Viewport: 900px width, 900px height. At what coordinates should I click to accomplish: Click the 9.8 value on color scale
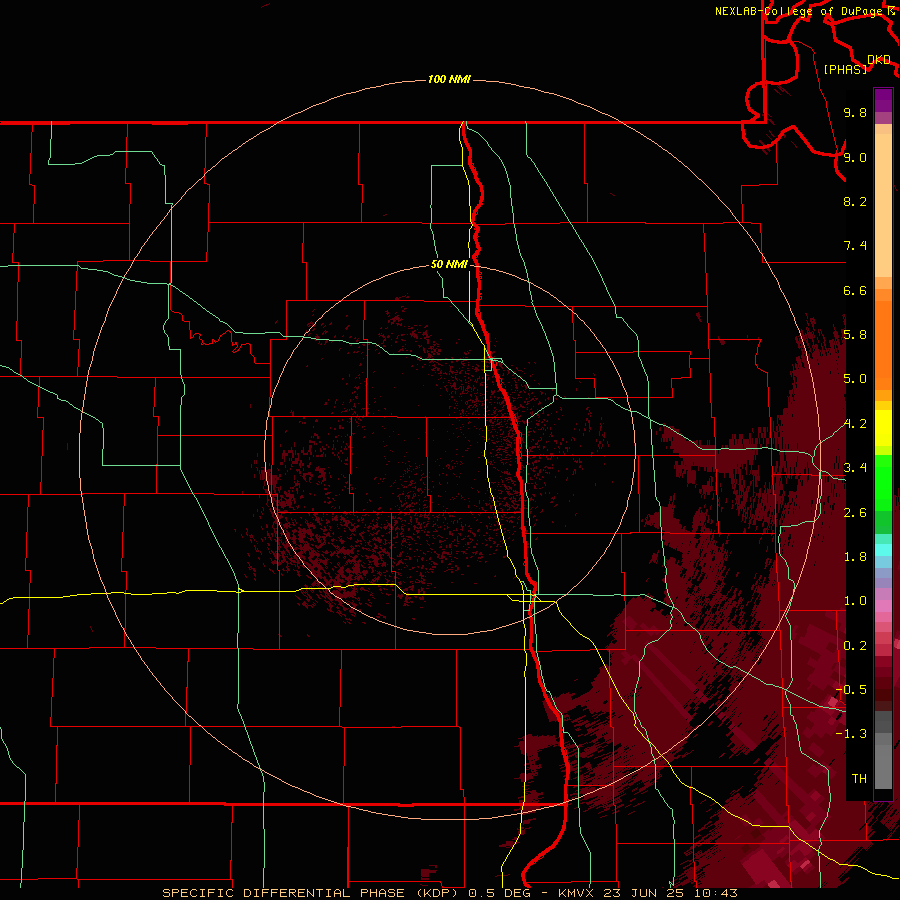(x=855, y=112)
